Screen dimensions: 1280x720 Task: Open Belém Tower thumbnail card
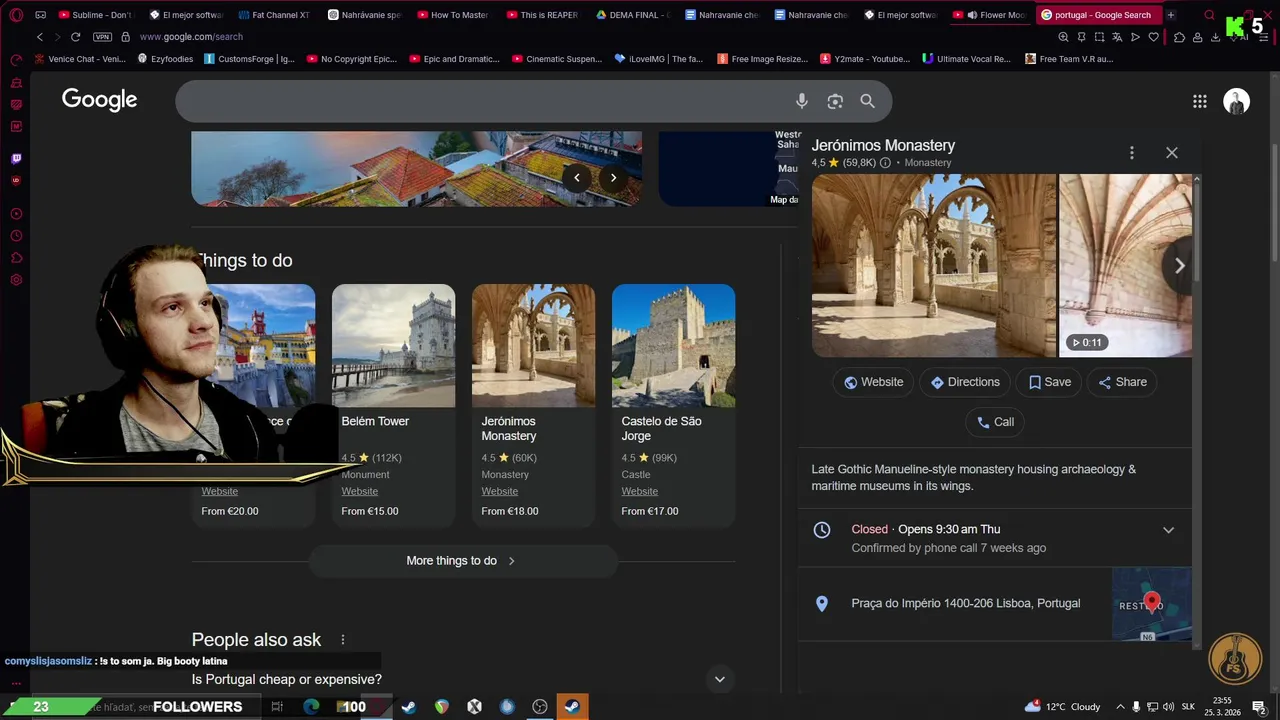coord(393,346)
